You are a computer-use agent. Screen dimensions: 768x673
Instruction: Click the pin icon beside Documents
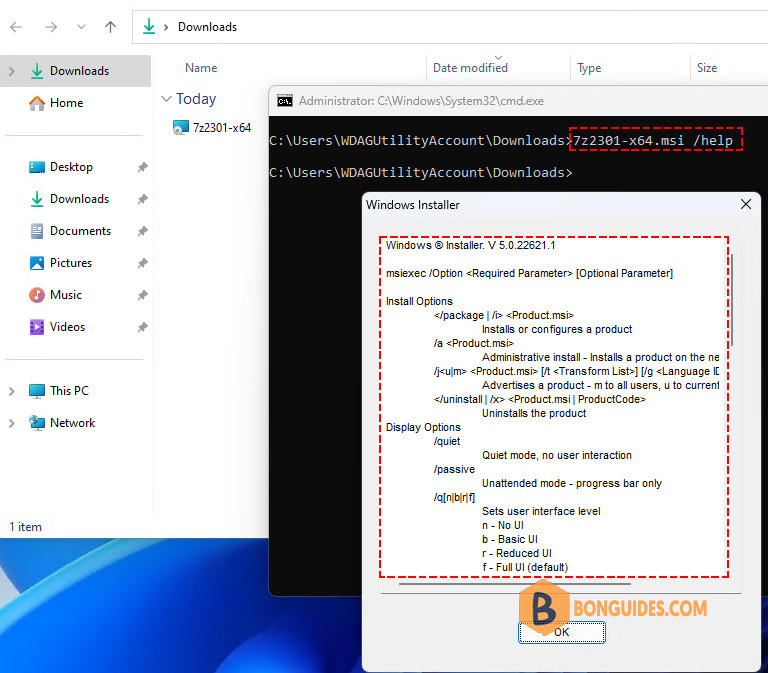(x=143, y=231)
